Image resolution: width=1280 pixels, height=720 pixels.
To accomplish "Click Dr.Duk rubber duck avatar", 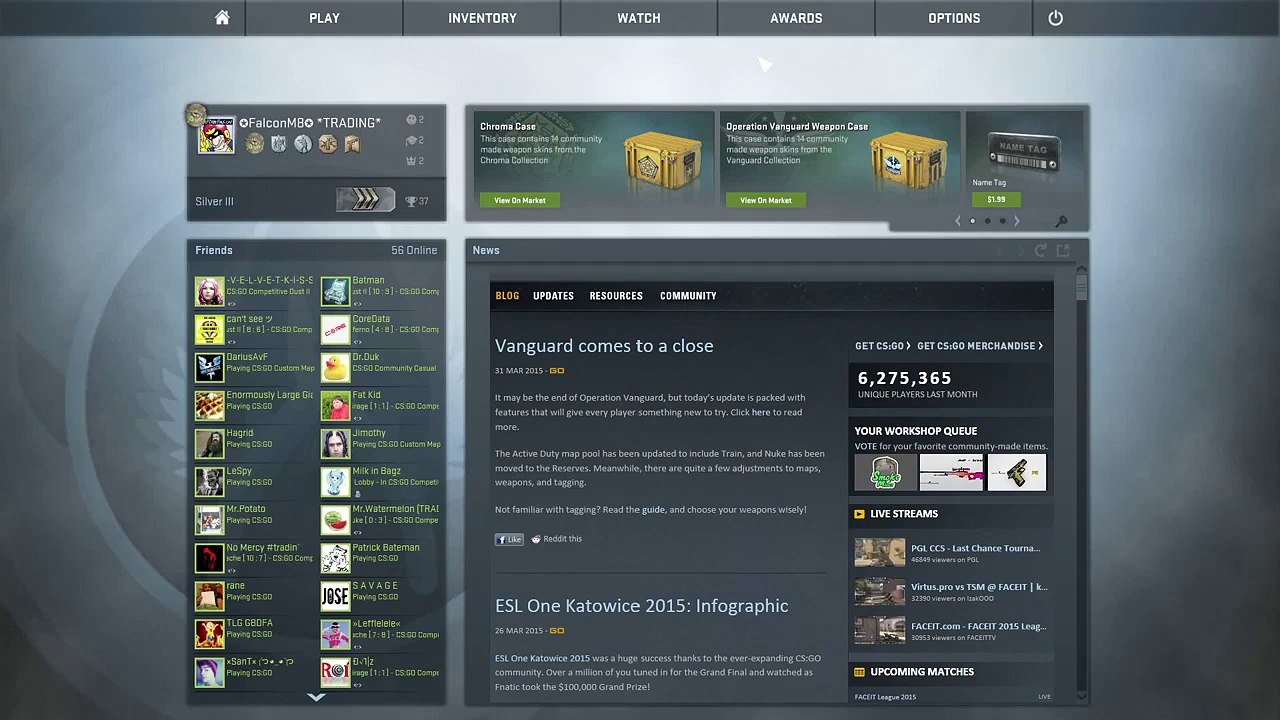I will (335, 367).
